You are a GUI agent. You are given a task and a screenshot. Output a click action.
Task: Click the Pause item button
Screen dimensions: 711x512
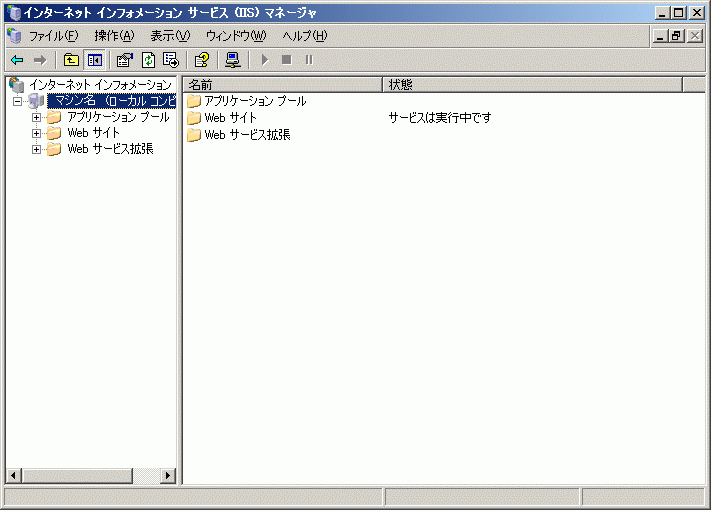[309, 60]
